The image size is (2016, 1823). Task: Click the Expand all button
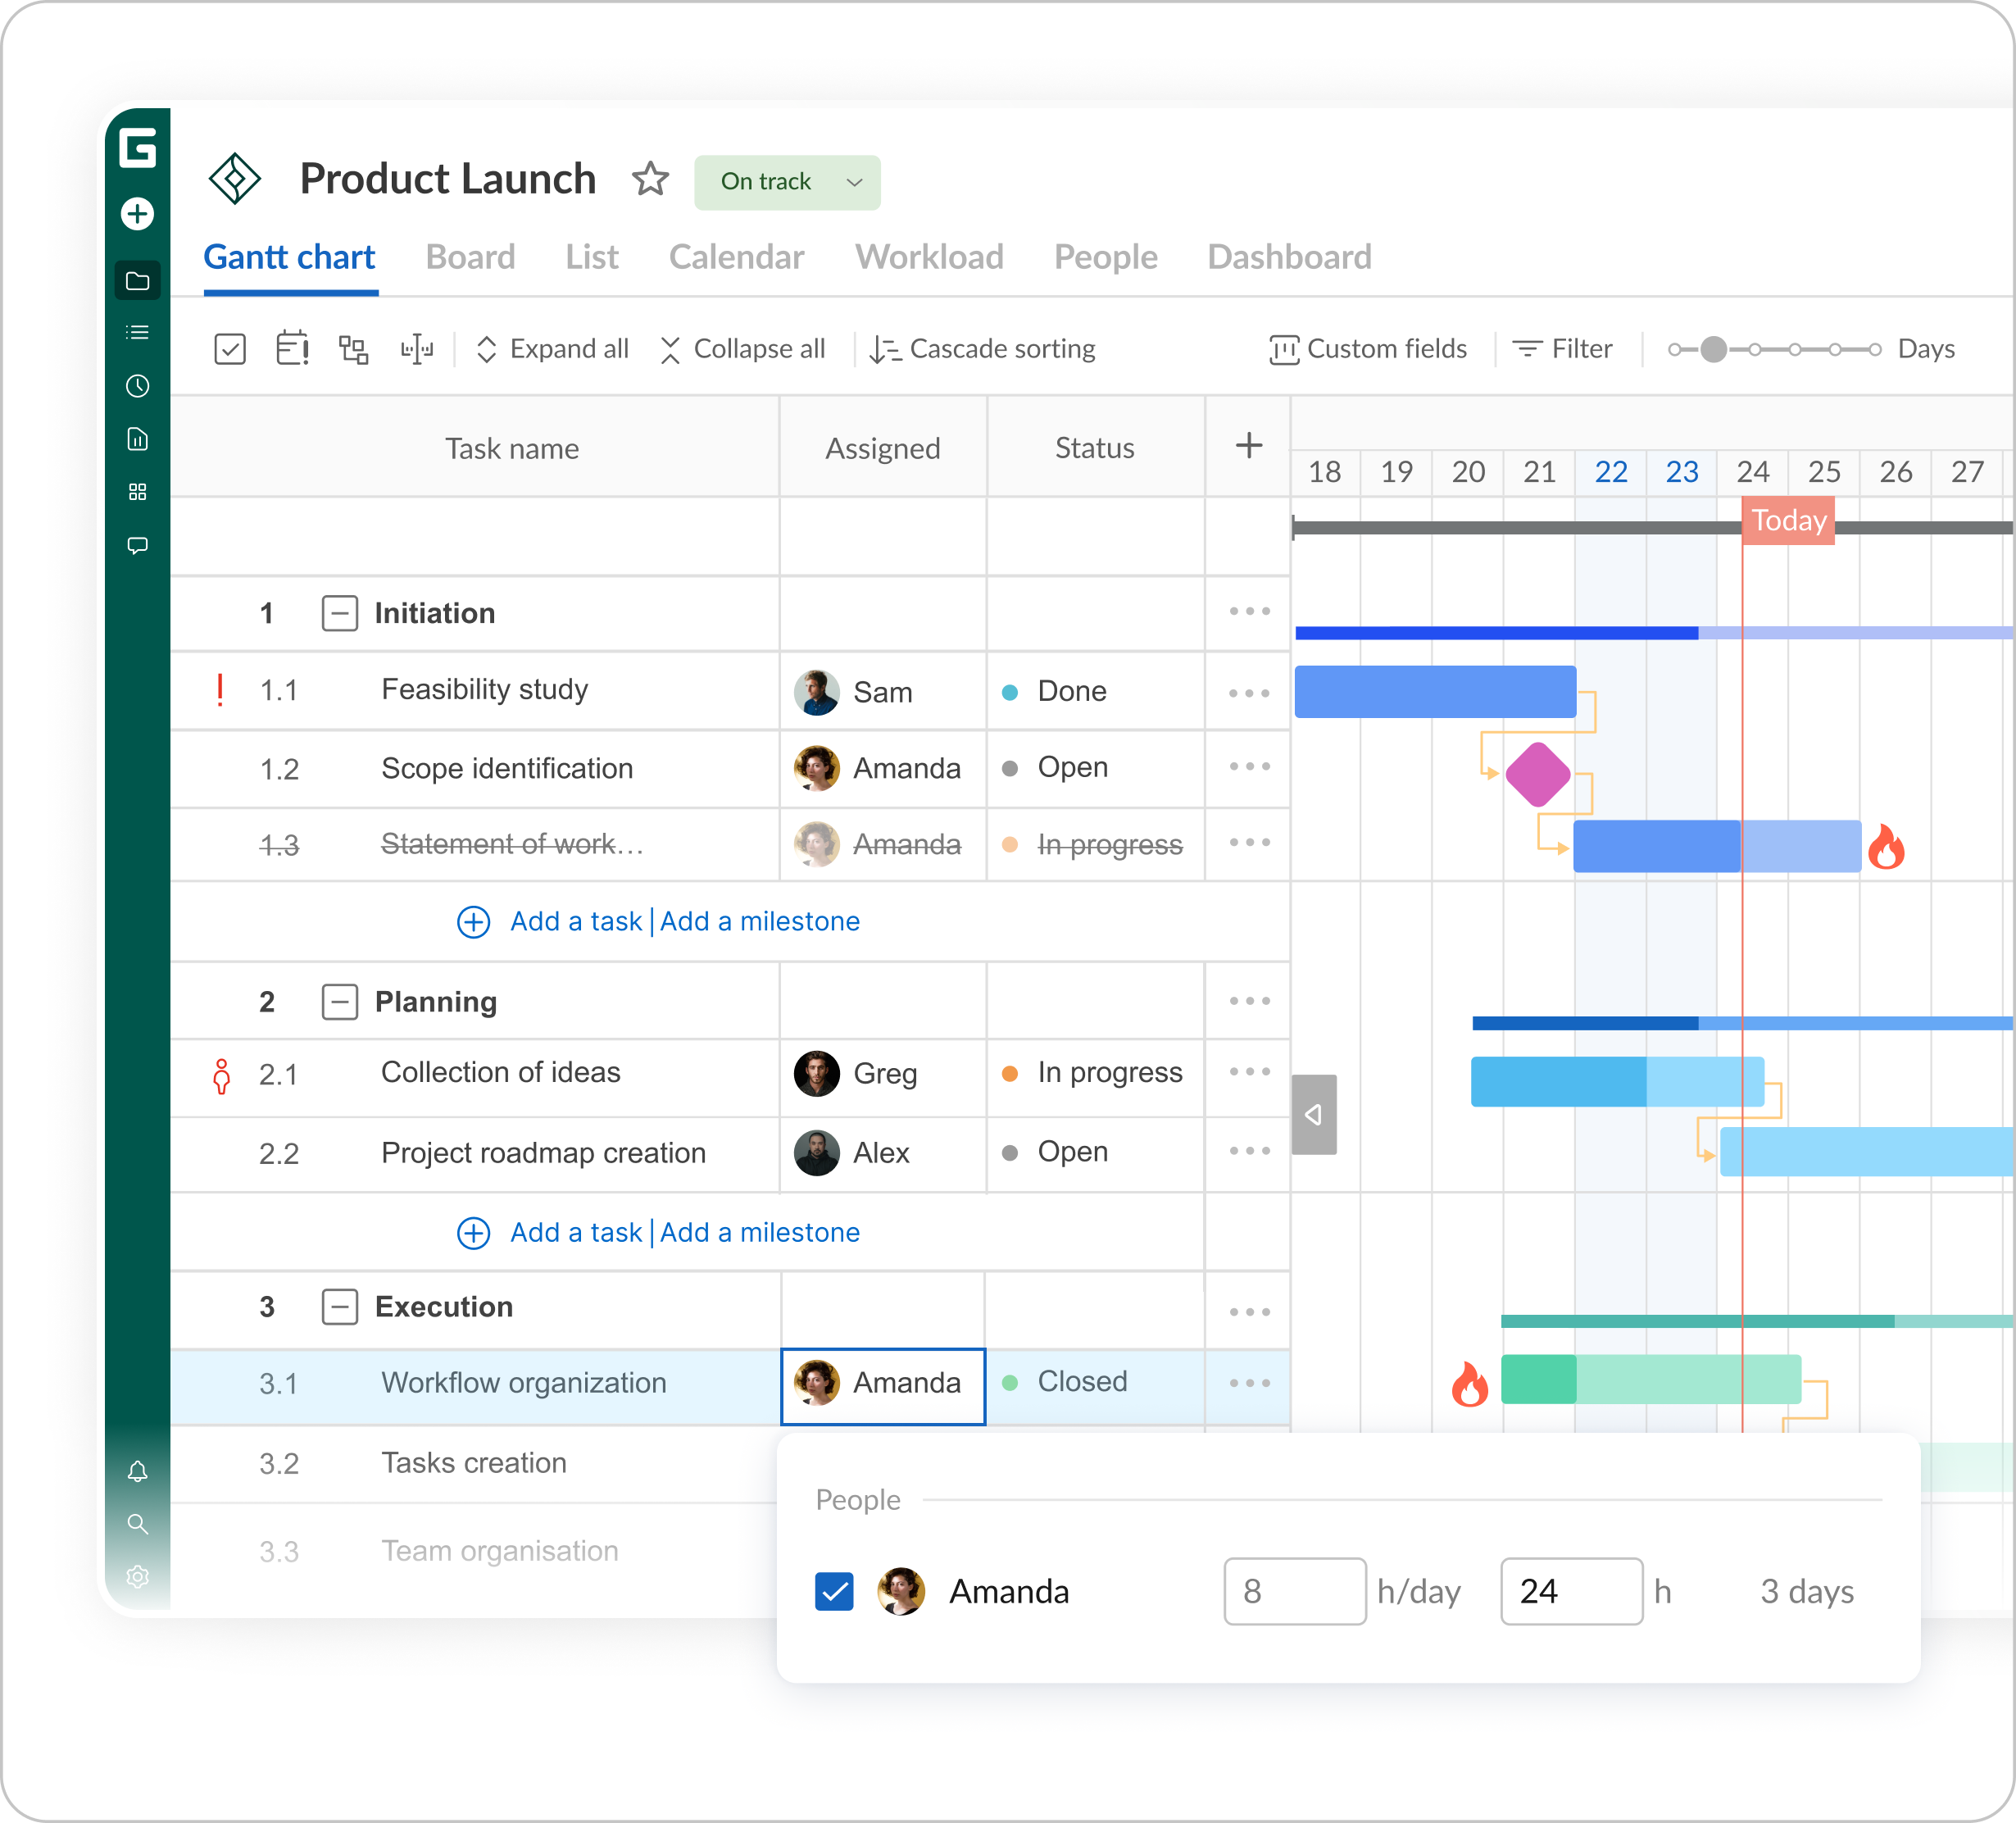click(x=552, y=349)
